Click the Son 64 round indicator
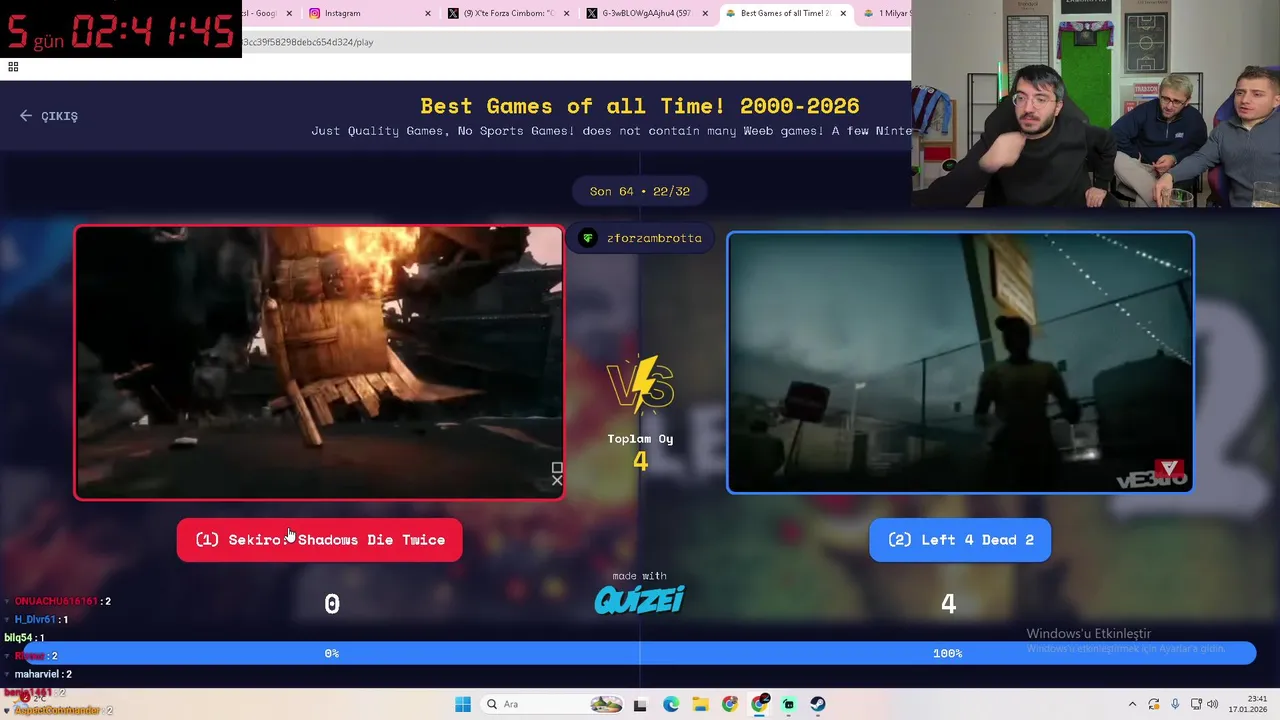The image size is (1280, 720). click(640, 191)
